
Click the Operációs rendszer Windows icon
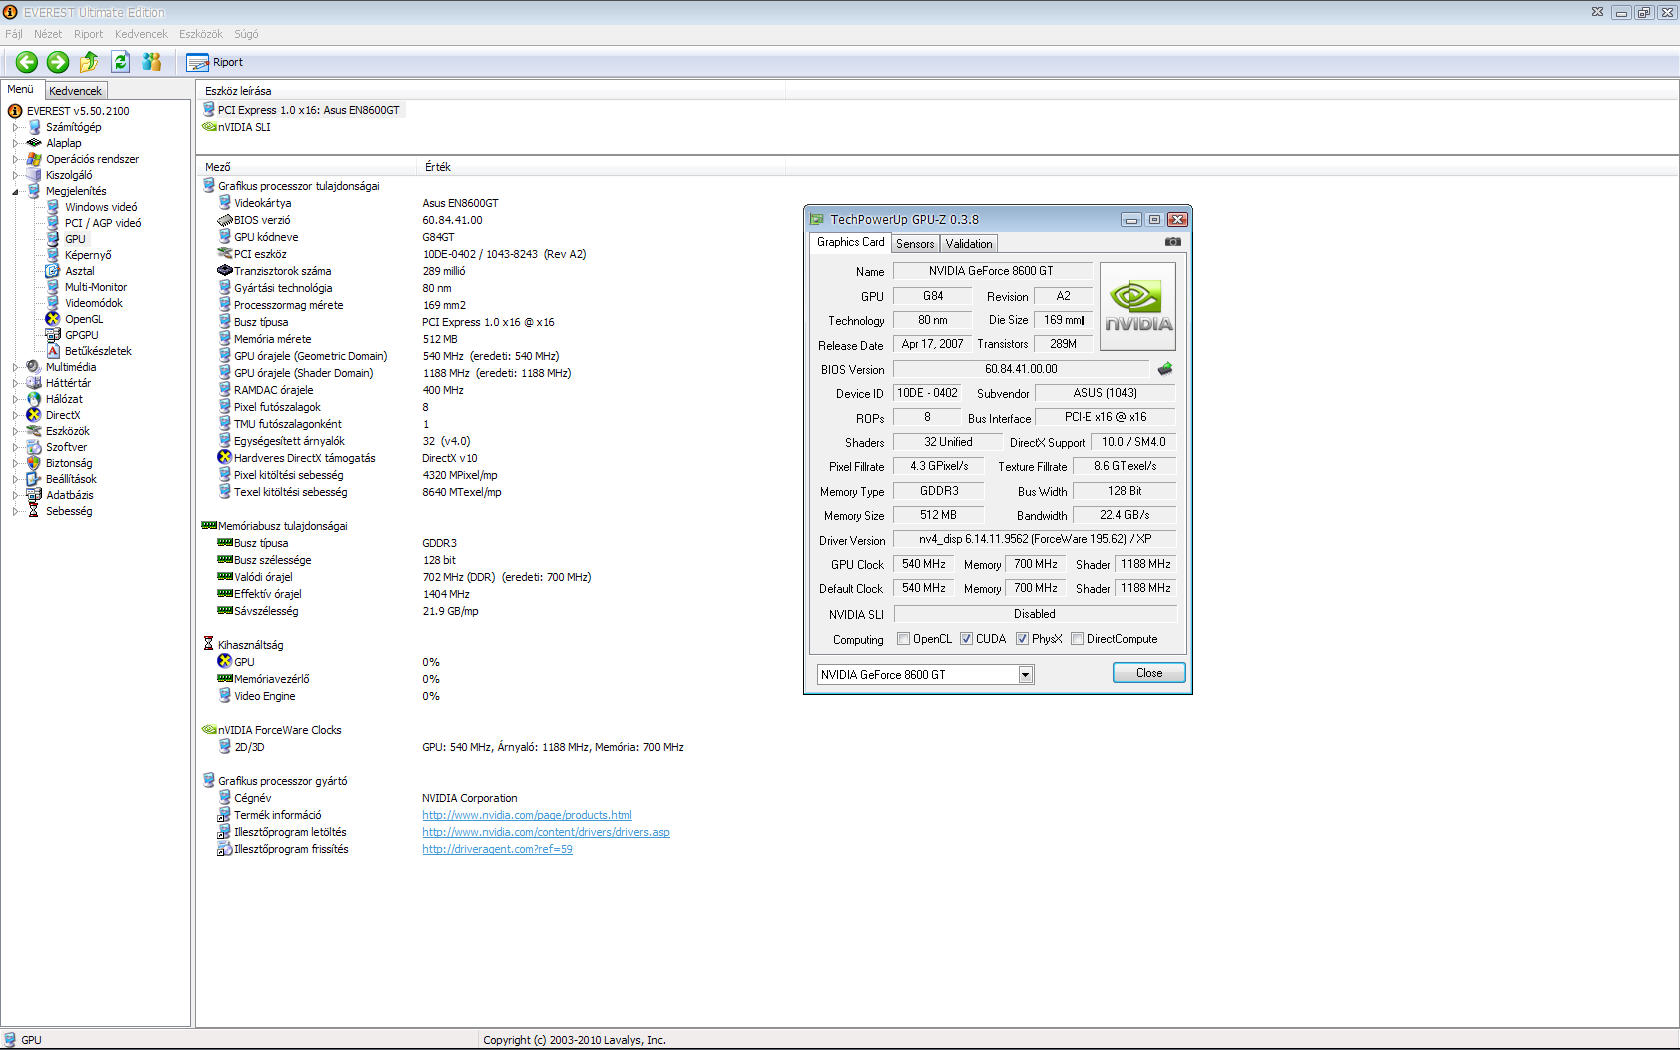click(x=34, y=159)
